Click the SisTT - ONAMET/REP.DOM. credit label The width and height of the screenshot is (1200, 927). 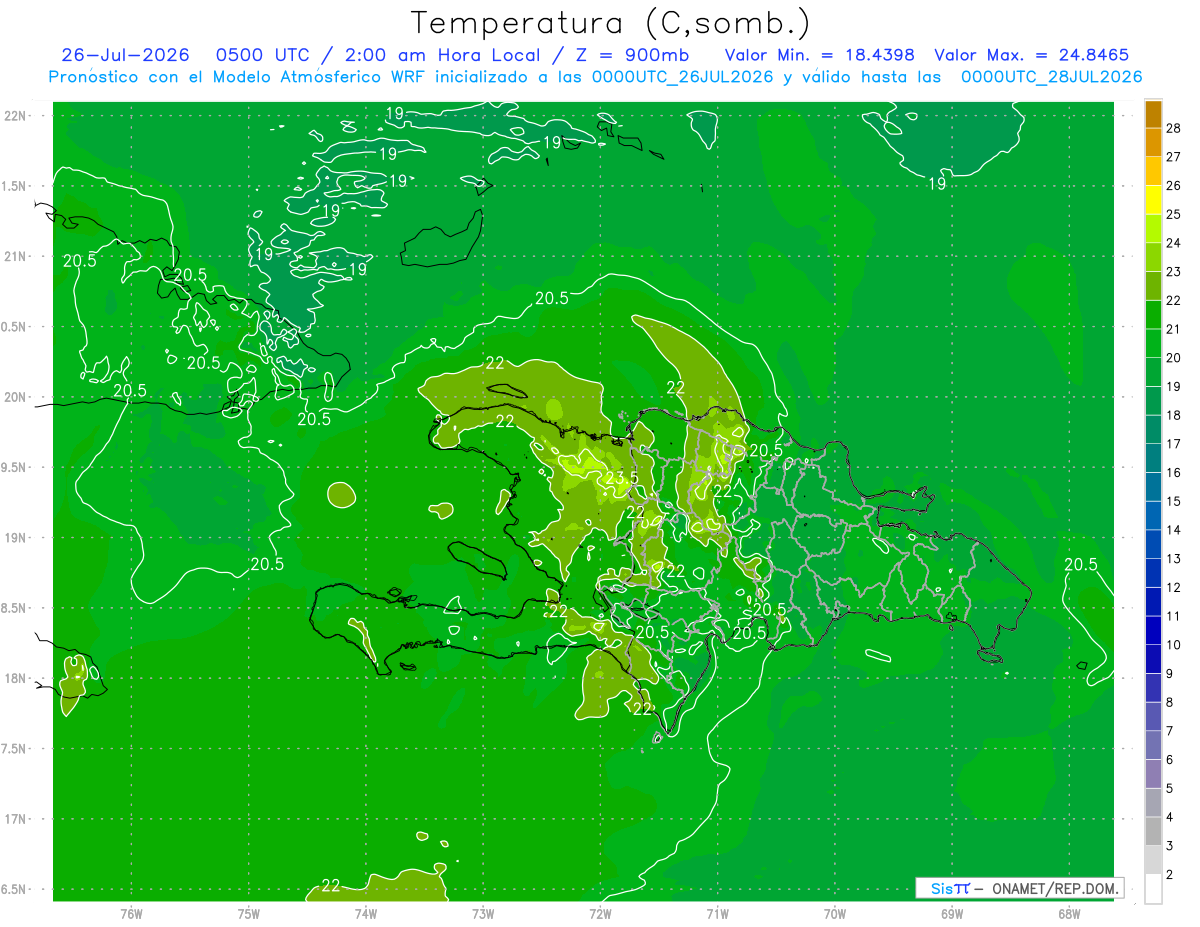point(1018,887)
